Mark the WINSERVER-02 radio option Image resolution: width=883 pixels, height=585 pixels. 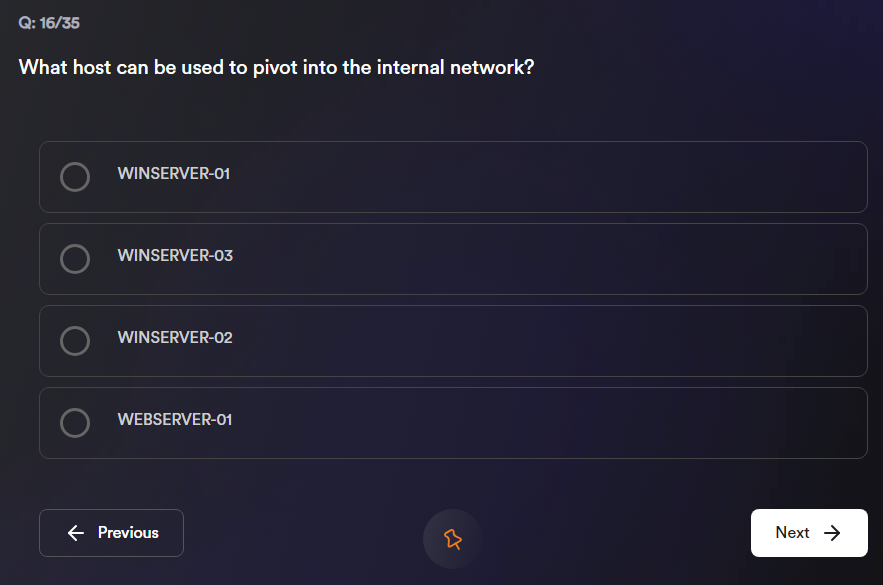coord(75,341)
